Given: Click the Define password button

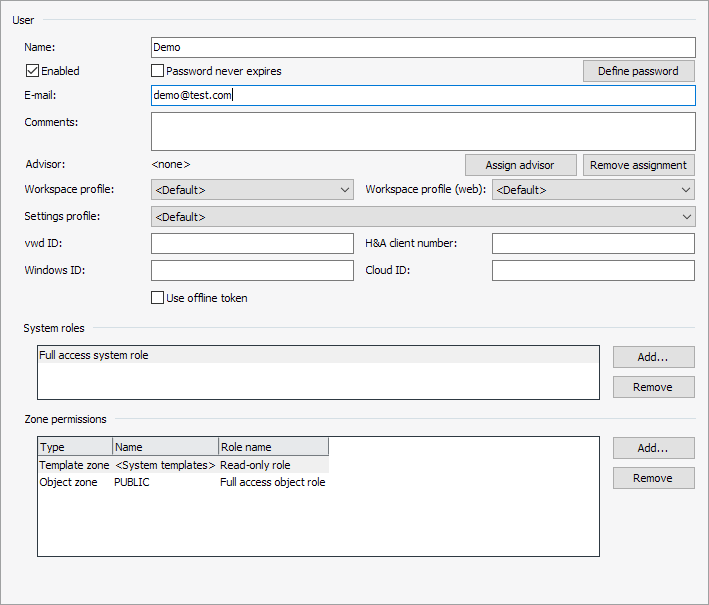Looking at the screenshot, I should pyautogui.click(x=638, y=71).
